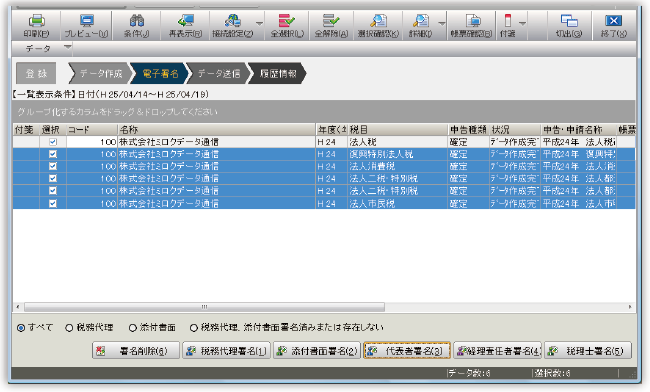This screenshot has width=650, height=392.
Task: Click the 付箋 sticky note icon
Action: 507,21
